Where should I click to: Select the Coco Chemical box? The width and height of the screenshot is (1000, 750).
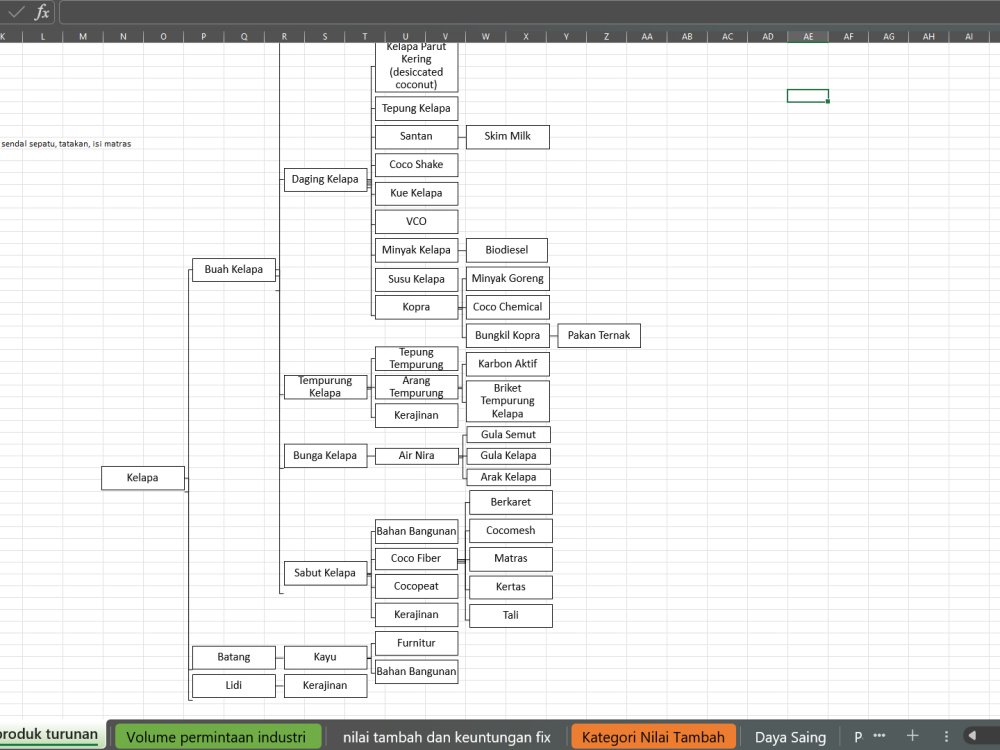pyautogui.click(x=508, y=307)
